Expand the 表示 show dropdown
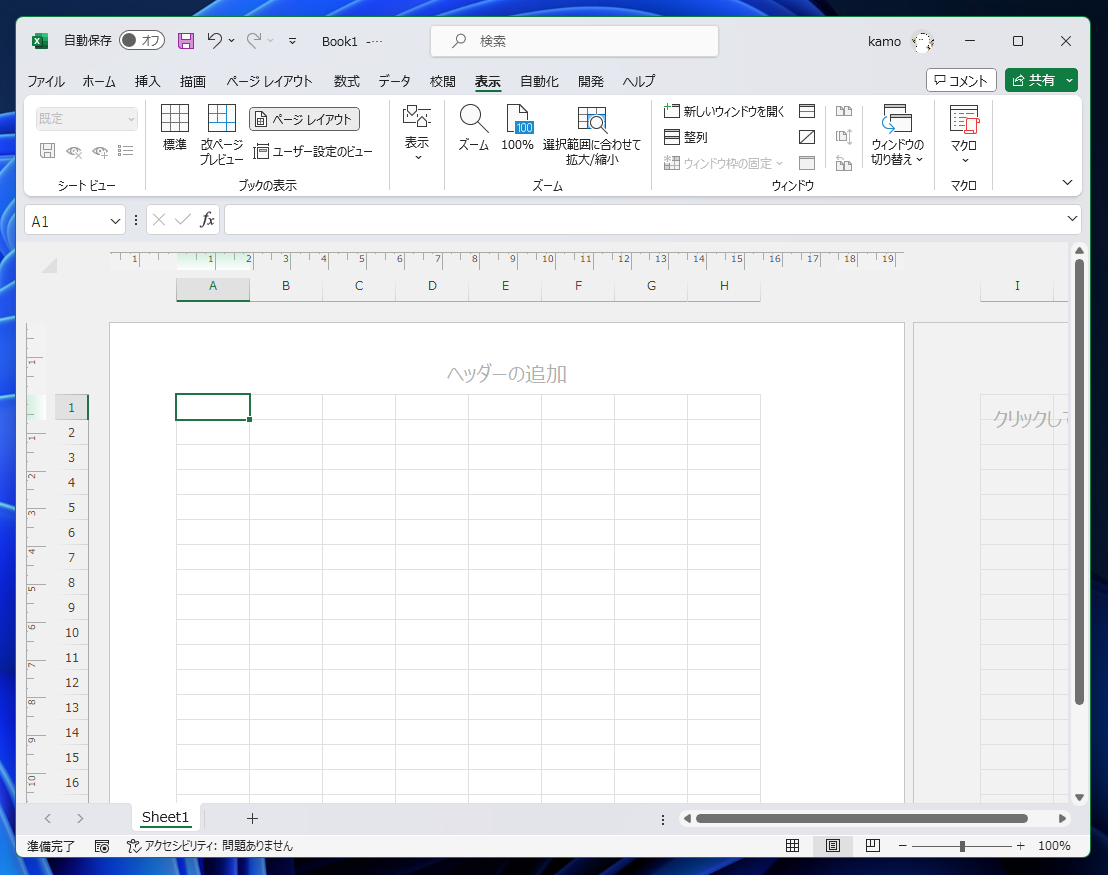The image size is (1108, 875). click(417, 143)
